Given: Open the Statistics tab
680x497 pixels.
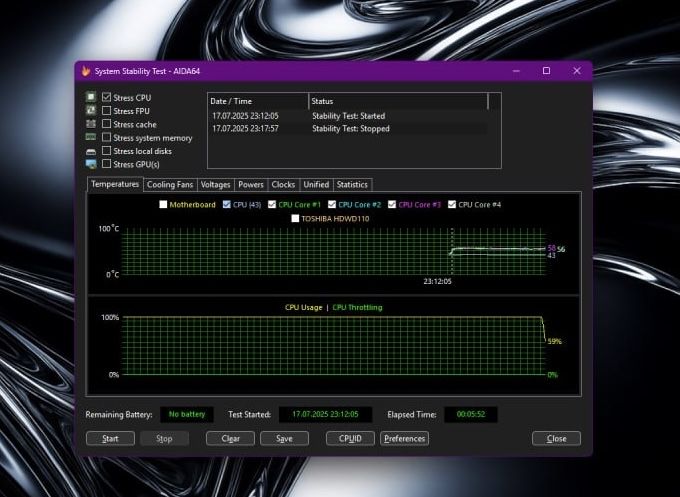Looking at the screenshot, I should tap(352, 185).
